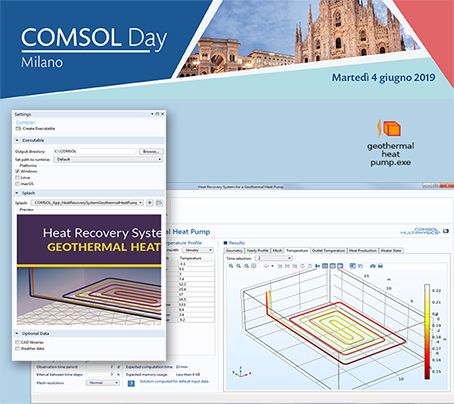Uncheck the Windows platform checkbox

tap(17, 171)
